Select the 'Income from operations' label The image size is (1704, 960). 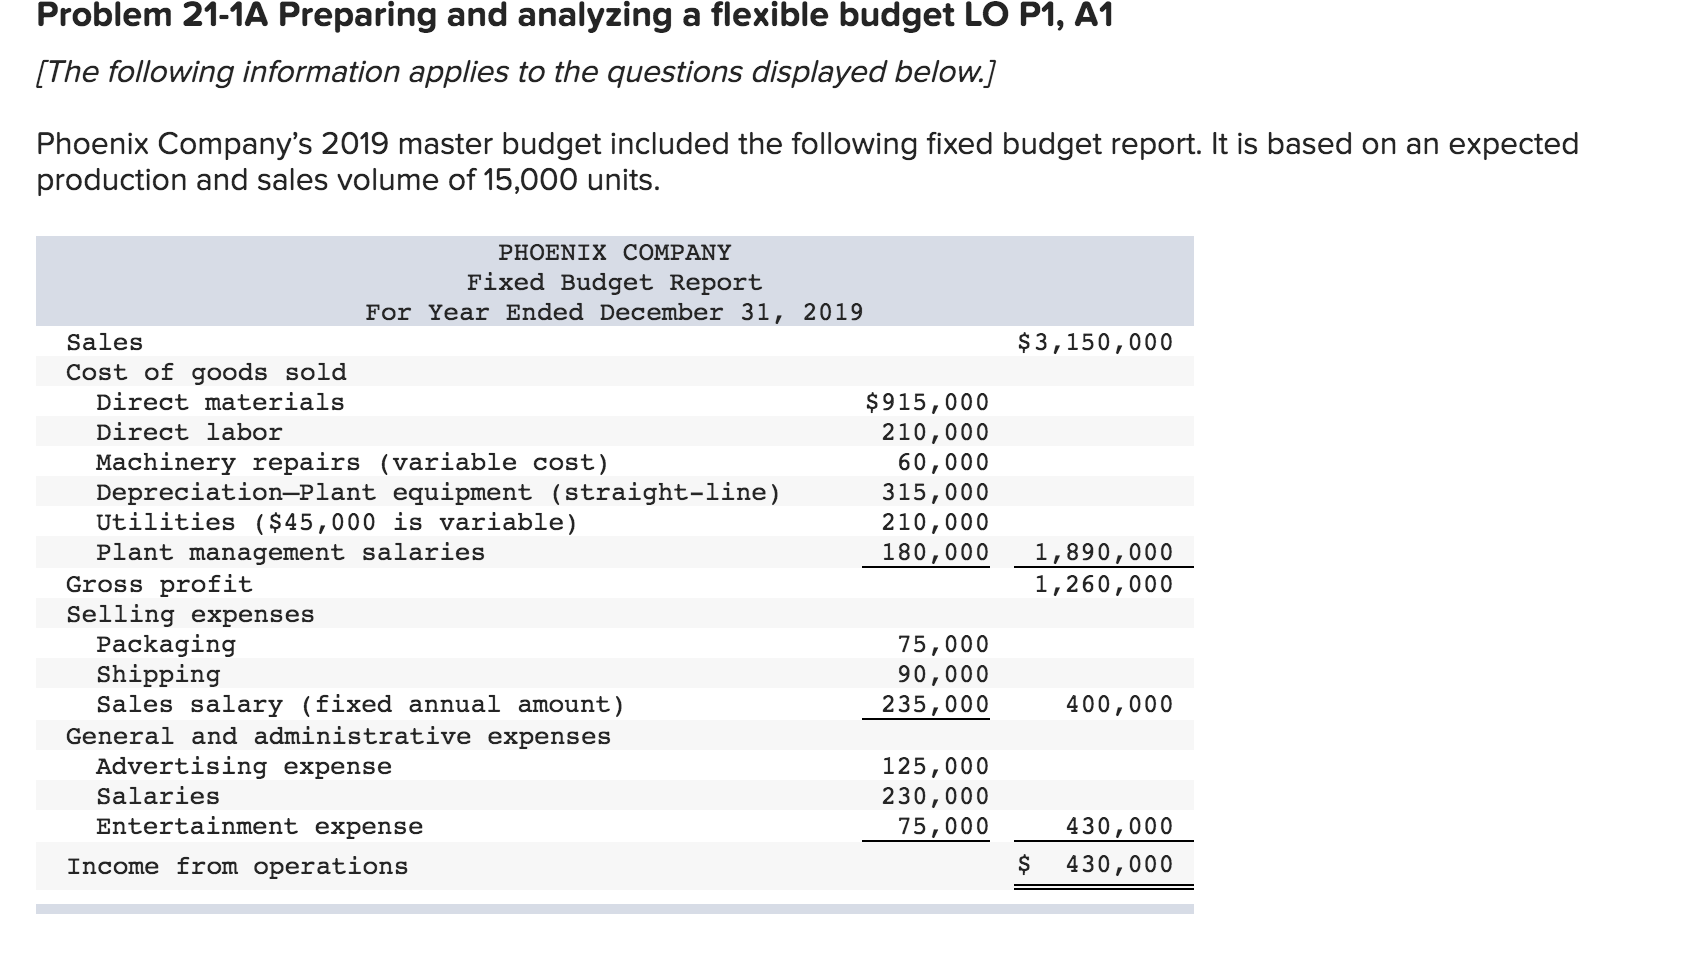click(x=237, y=867)
